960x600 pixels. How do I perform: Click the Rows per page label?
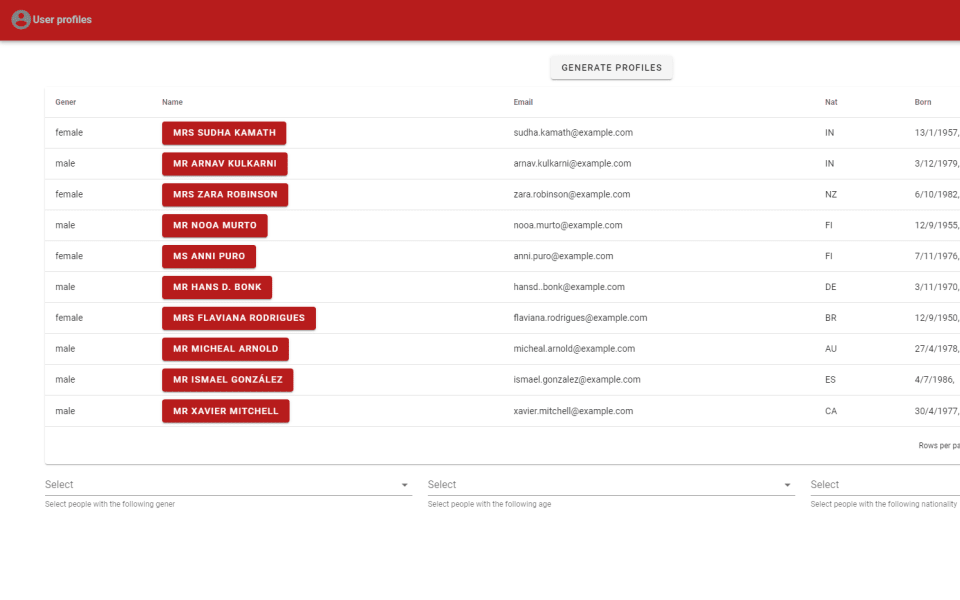pyautogui.click(x=939, y=446)
